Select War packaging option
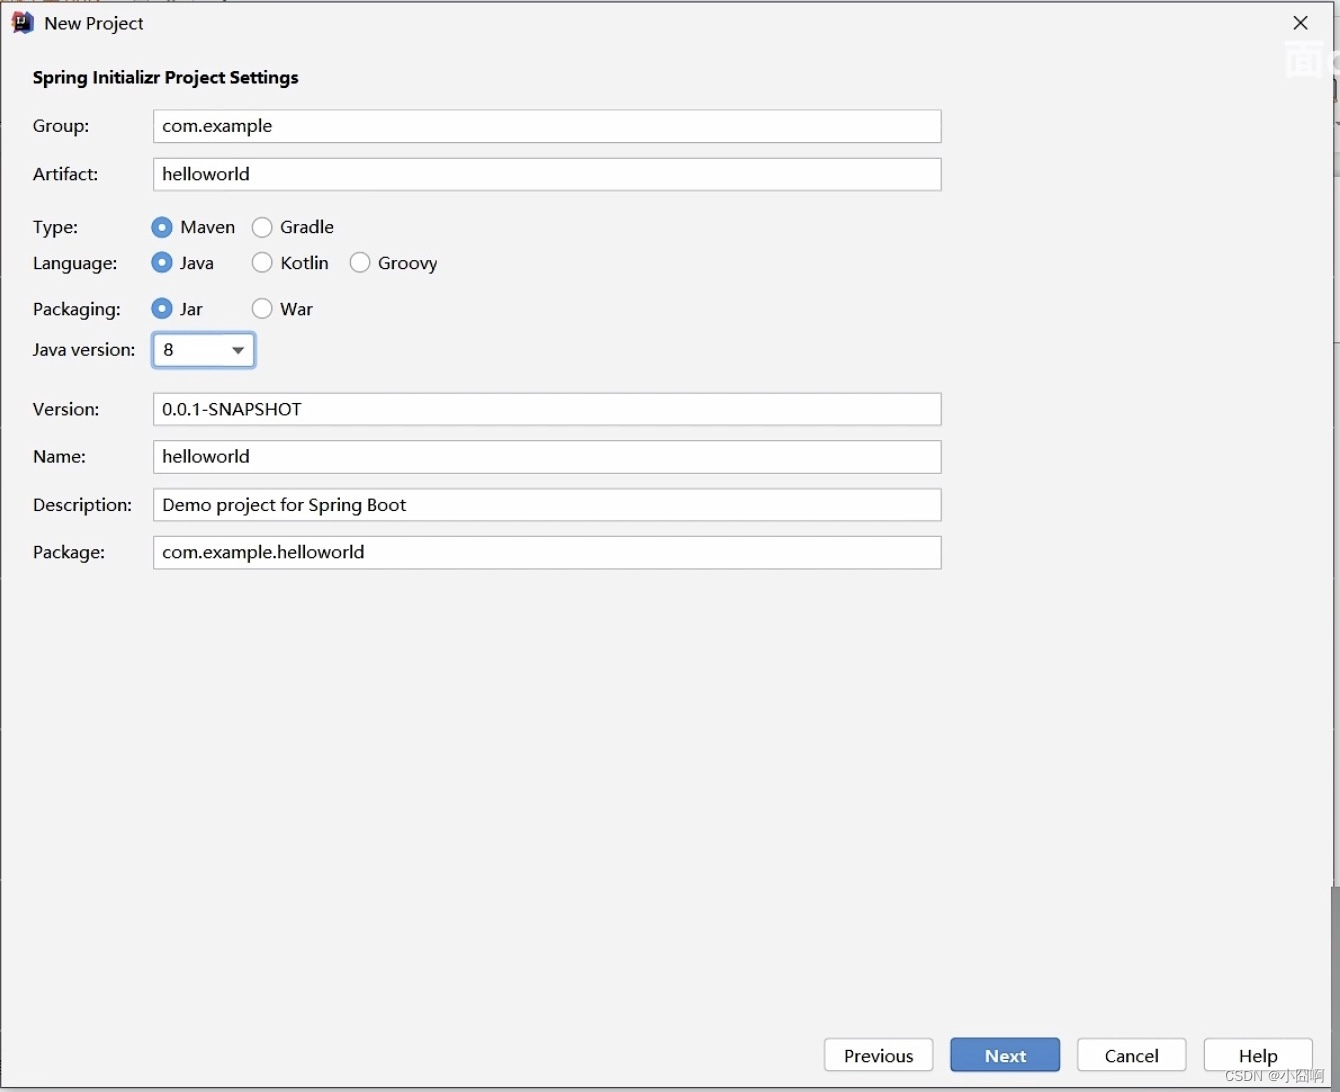1340x1092 pixels. point(262,309)
